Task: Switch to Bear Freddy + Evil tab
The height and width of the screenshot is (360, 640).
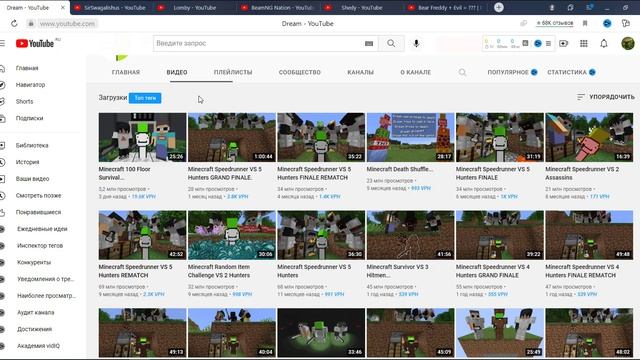Action: 445,7
